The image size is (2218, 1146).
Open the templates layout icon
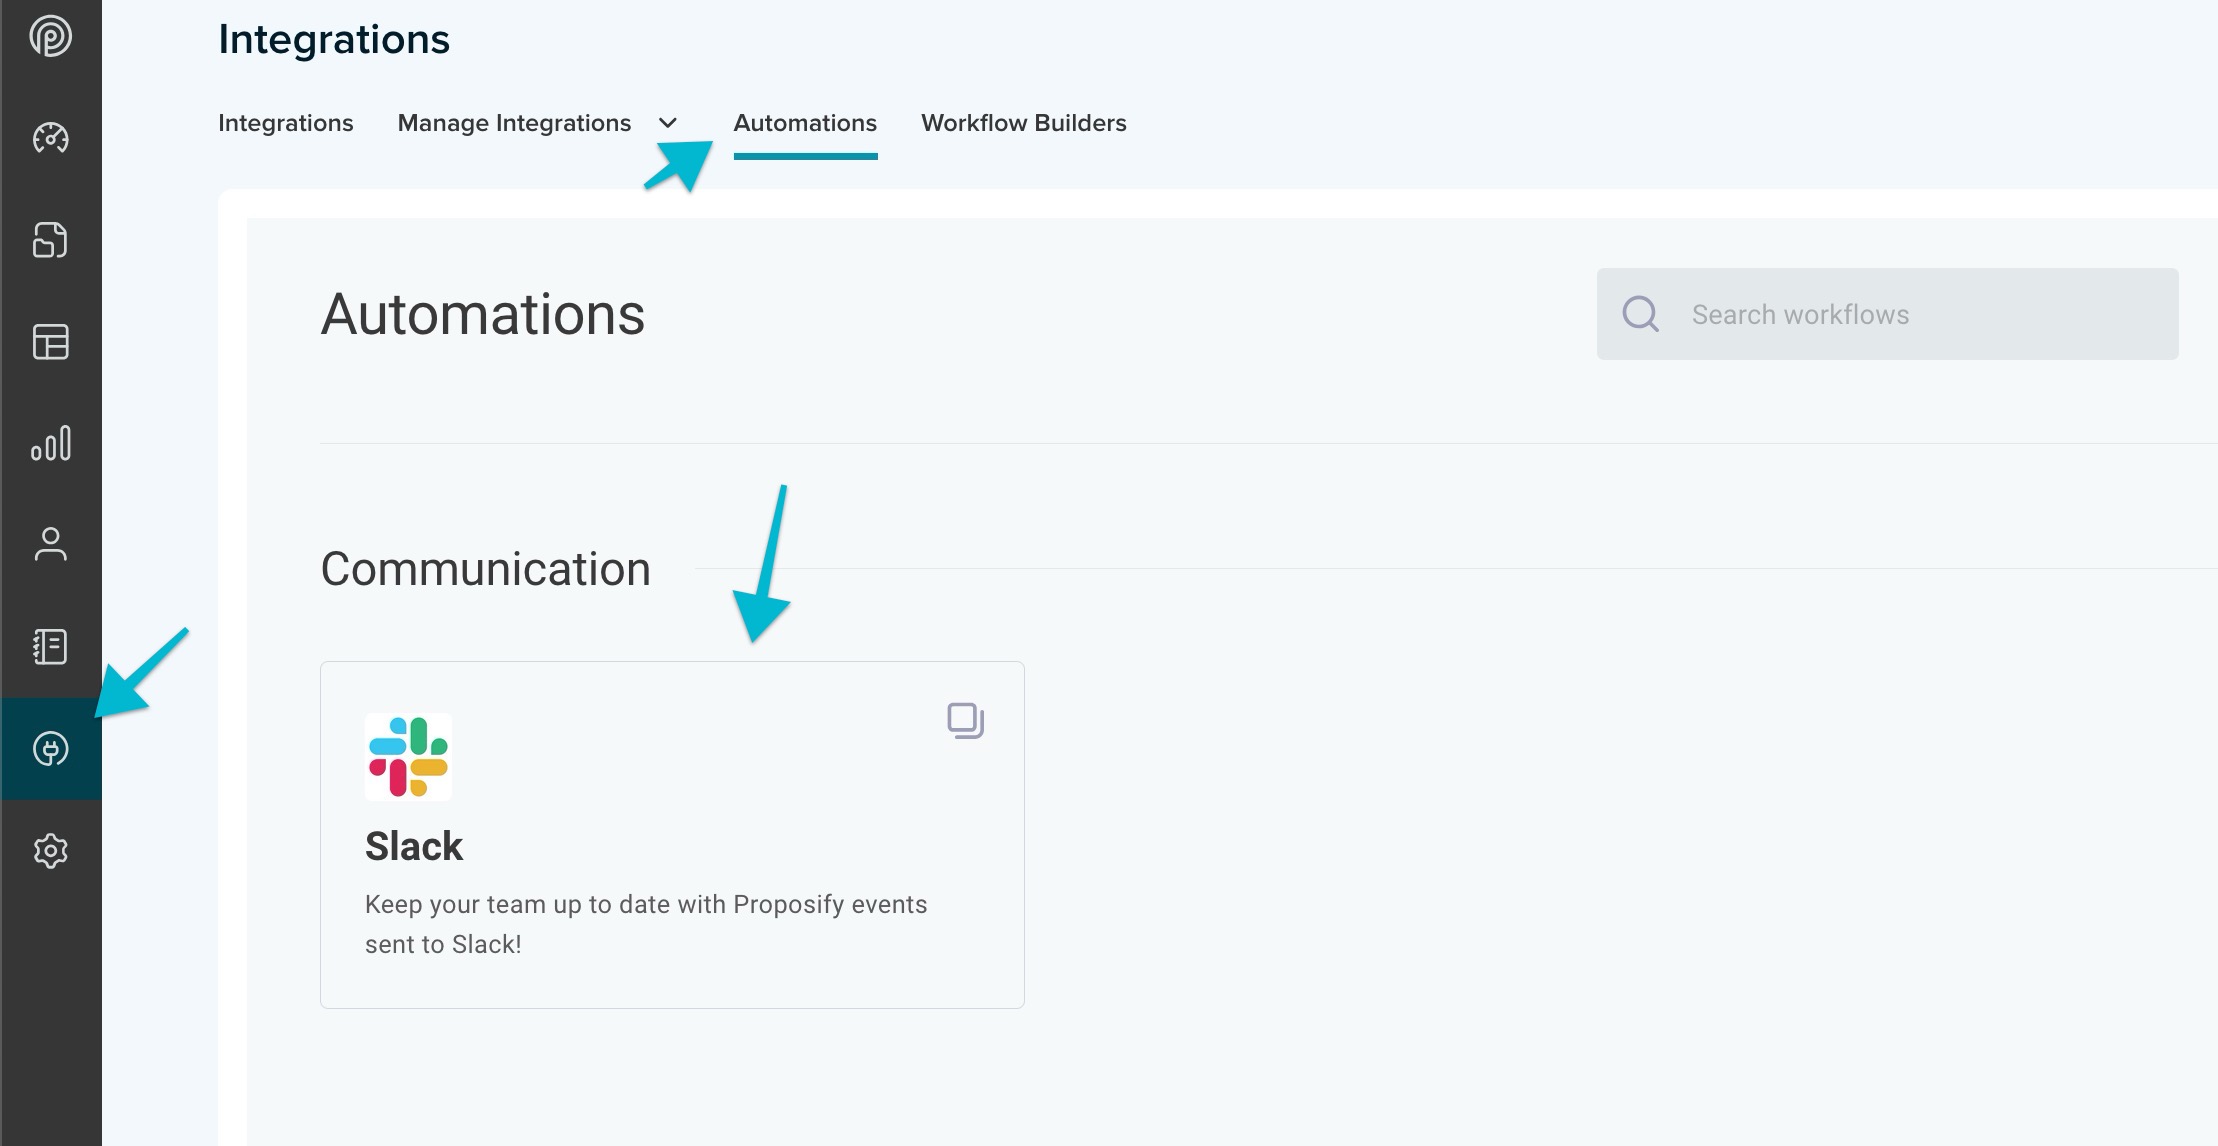point(50,342)
